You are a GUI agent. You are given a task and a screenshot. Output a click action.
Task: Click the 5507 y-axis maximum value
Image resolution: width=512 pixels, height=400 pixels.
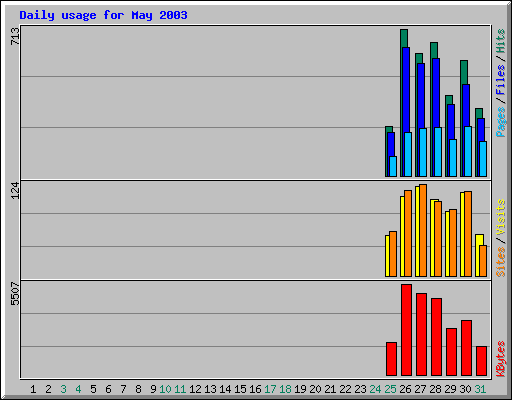click(15, 293)
